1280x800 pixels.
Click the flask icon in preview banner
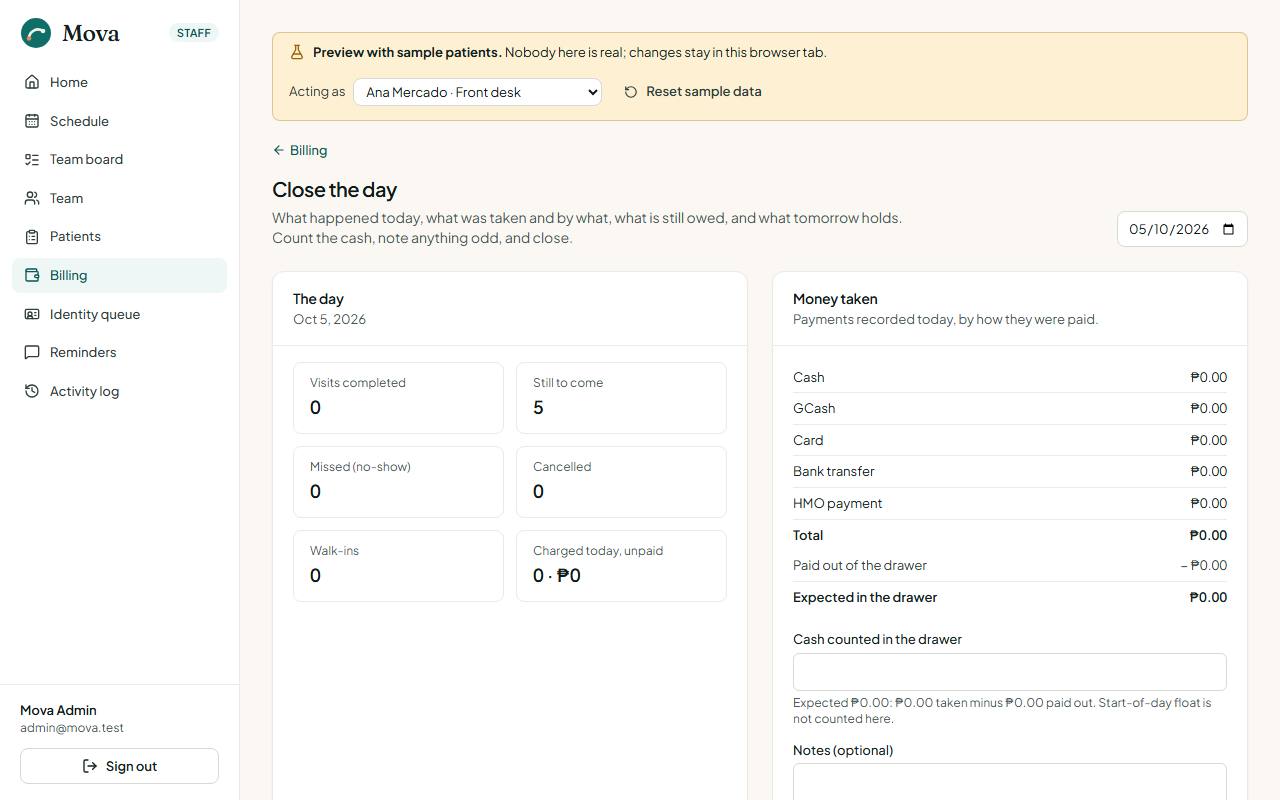(297, 52)
